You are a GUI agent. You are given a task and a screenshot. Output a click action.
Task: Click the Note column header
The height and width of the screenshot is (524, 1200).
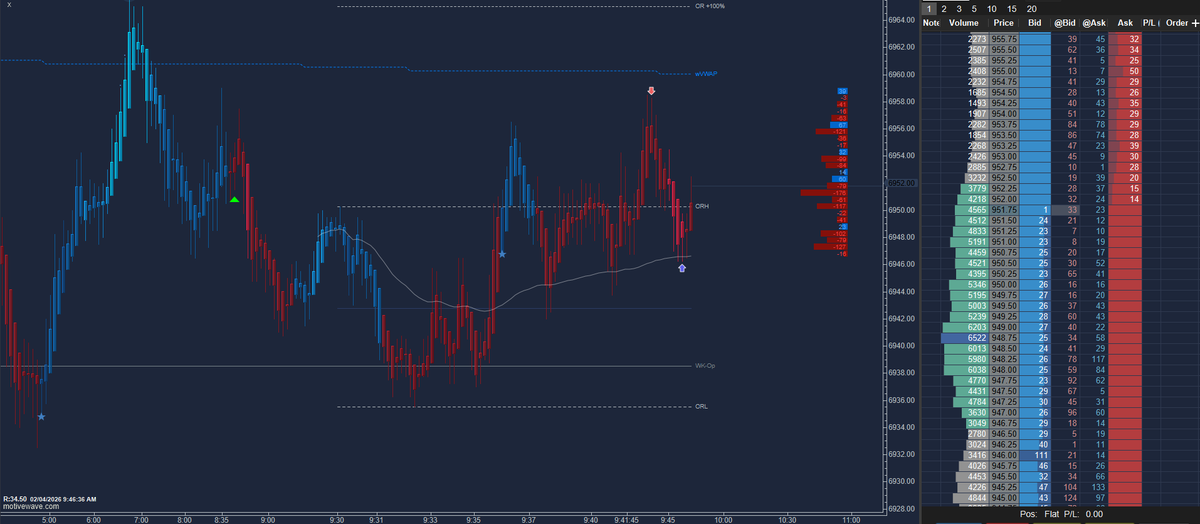(x=931, y=23)
